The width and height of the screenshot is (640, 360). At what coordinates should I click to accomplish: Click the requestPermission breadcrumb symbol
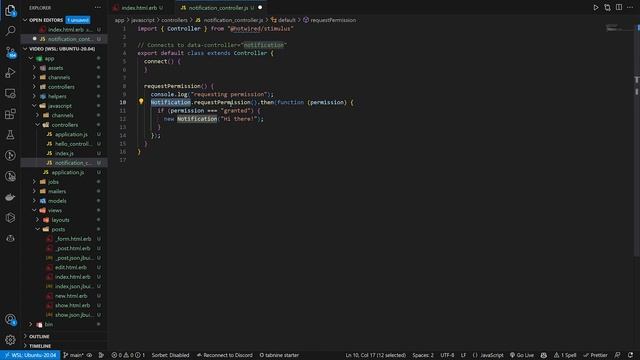click(333, 20)
